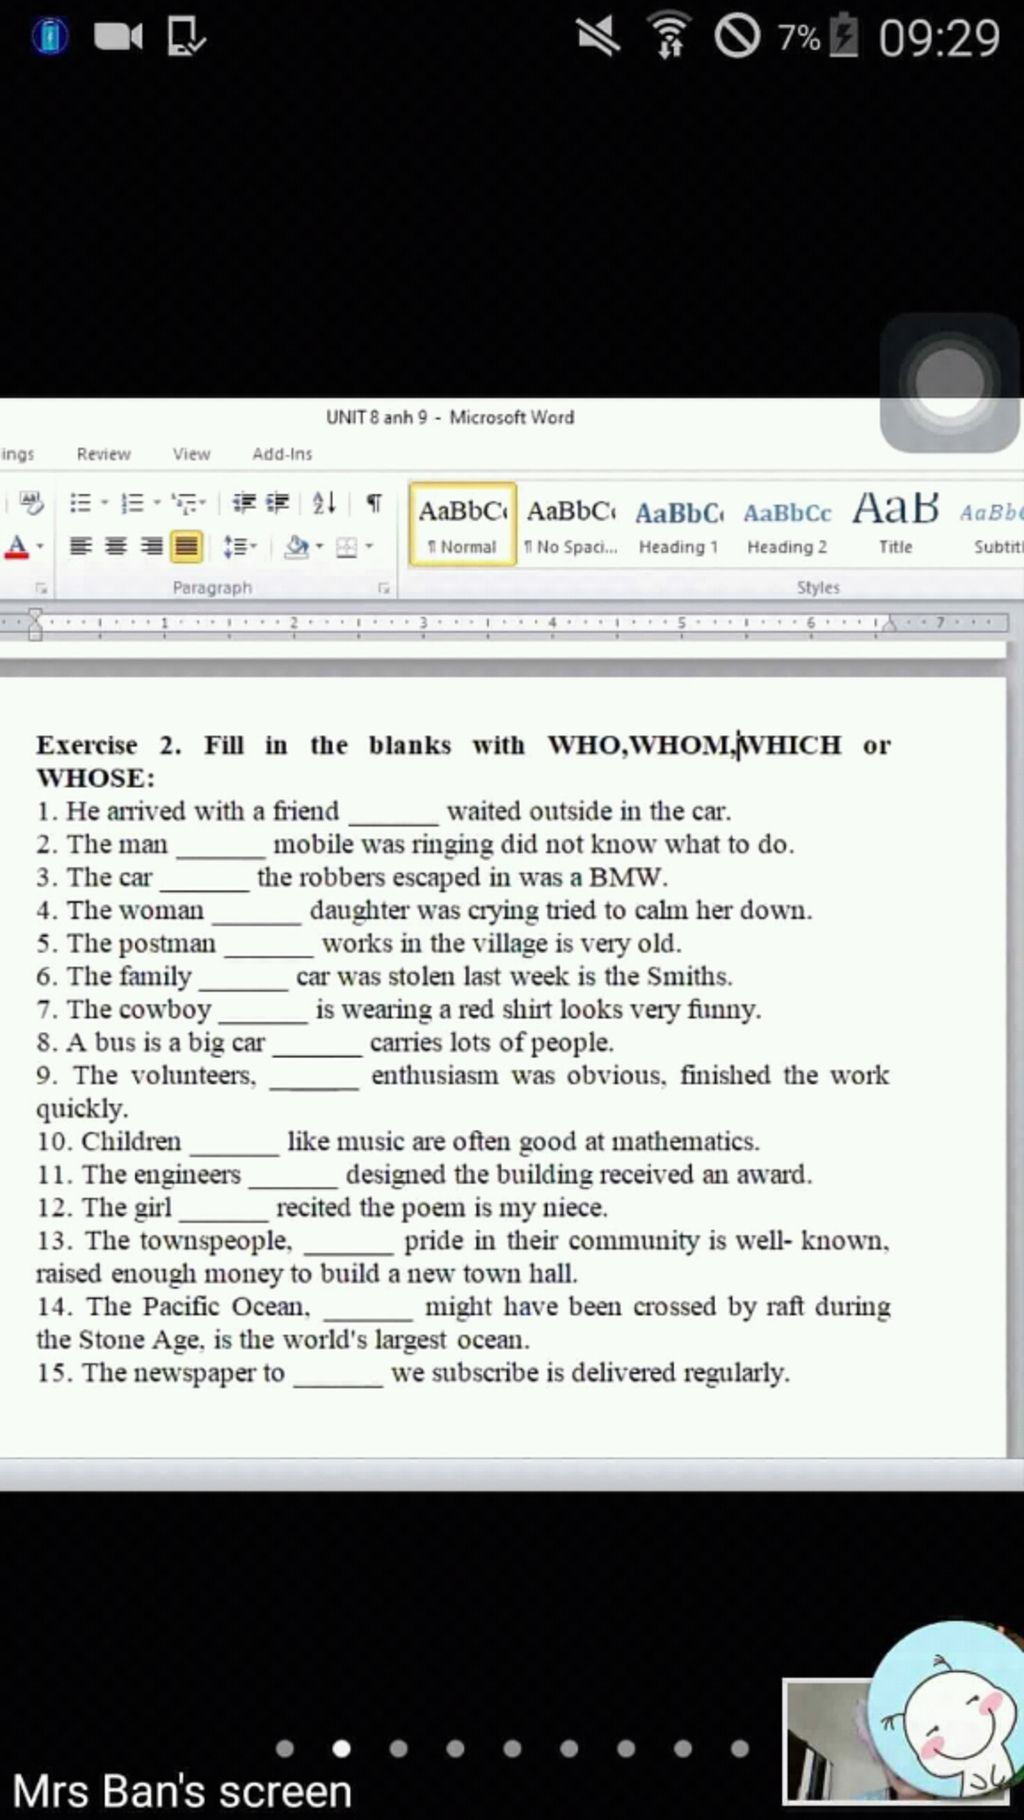The height and width of the screenshot is (1820, 1024).
Task: Open line spacing options
Action: click(x=240, y=546)
